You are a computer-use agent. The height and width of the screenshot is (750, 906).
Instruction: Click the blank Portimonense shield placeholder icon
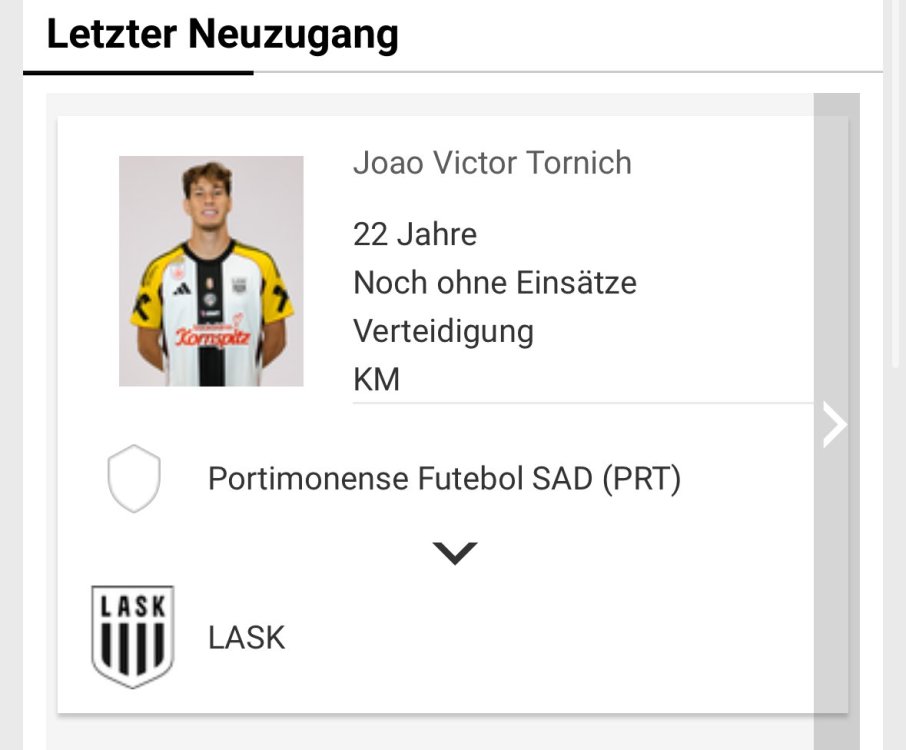(134, 479)
